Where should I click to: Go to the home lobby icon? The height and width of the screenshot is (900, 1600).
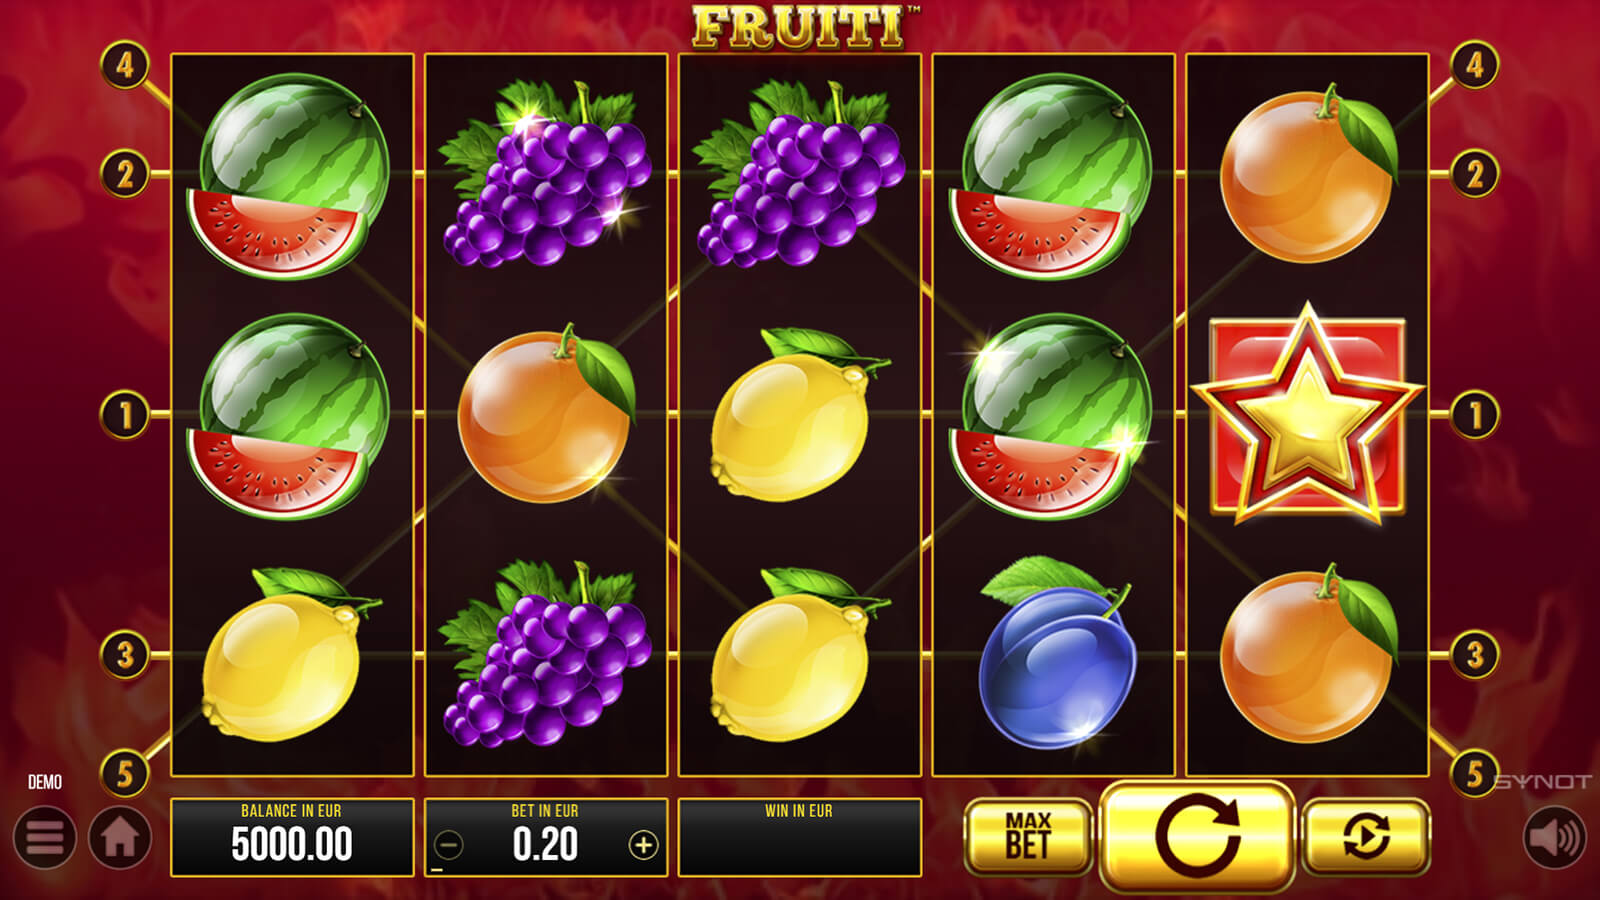120,837
